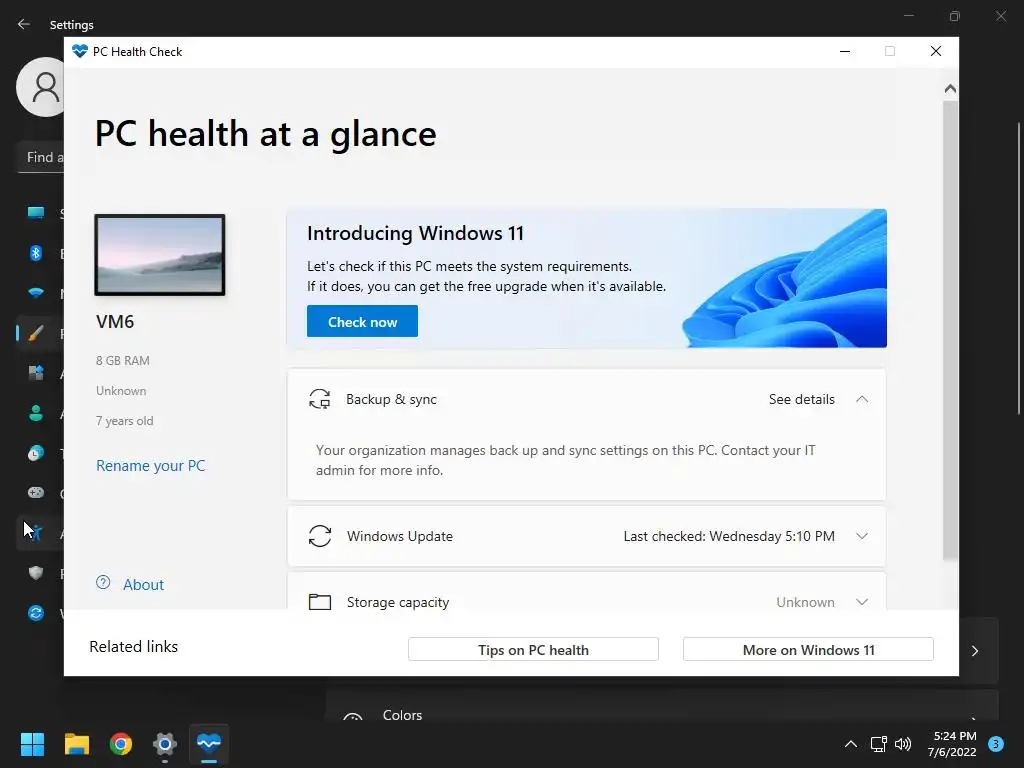Select the Time & language clock icon in Settings
Viewport: 1024px width, 768px height.
pyautogui.click(x=36, y=453)
